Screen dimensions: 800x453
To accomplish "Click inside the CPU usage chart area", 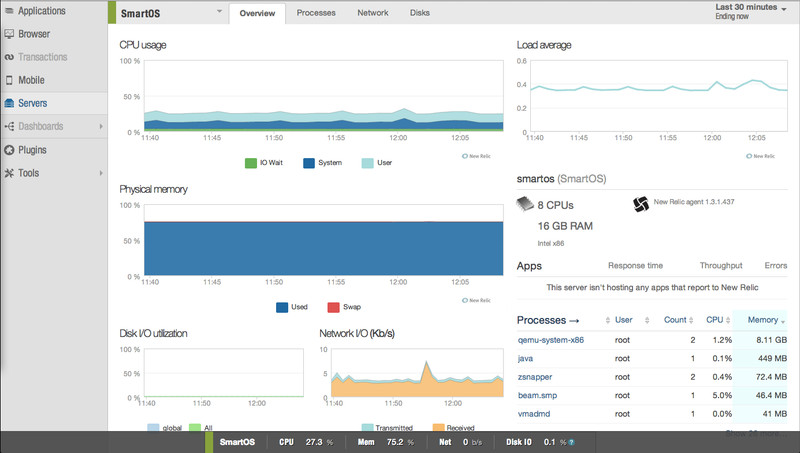I will pyautogui.click(x=323, y=96).
